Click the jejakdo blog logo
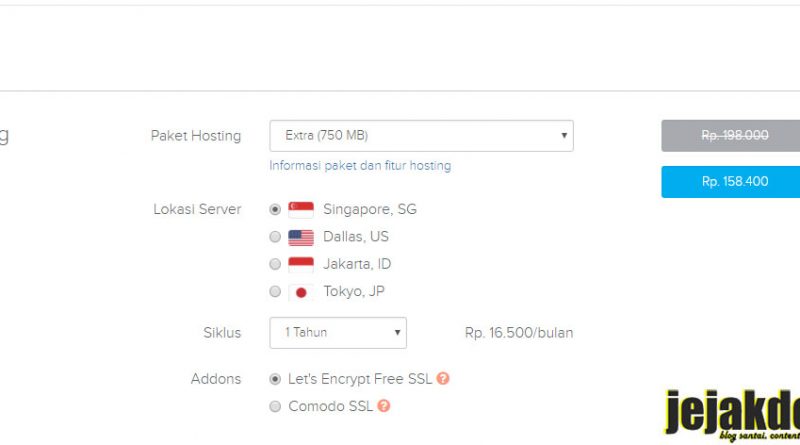The width and height of the screenshot is (800, 445). point(732,414)
